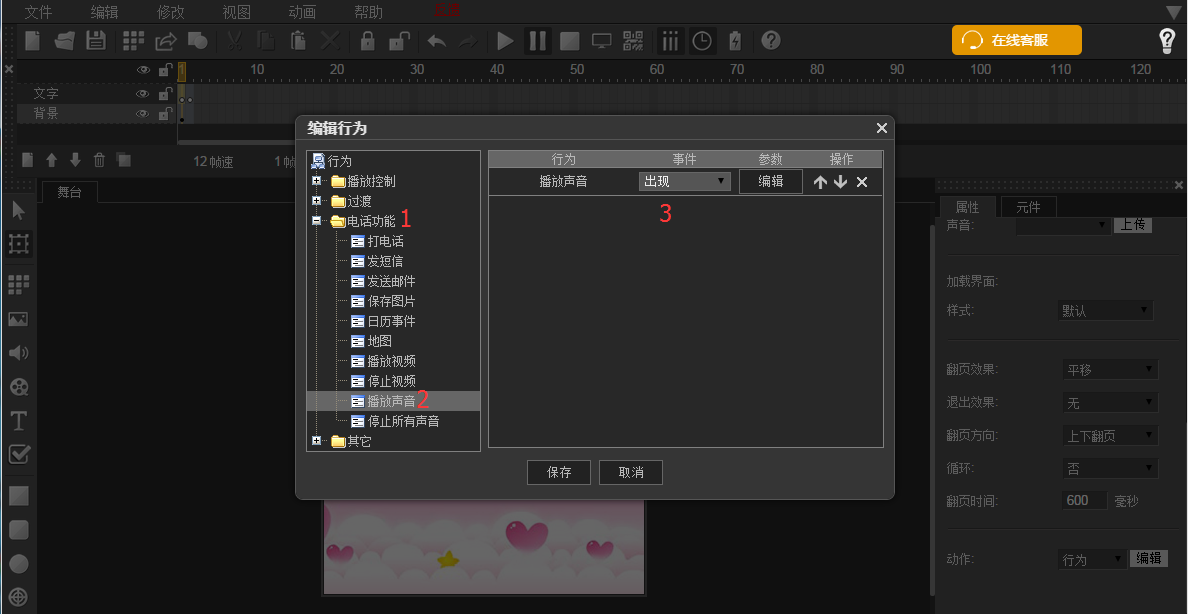Viewport: 1188px width, 614px height.
Task: Edit the 翻页时间 value of 600
Action: 1084,500
